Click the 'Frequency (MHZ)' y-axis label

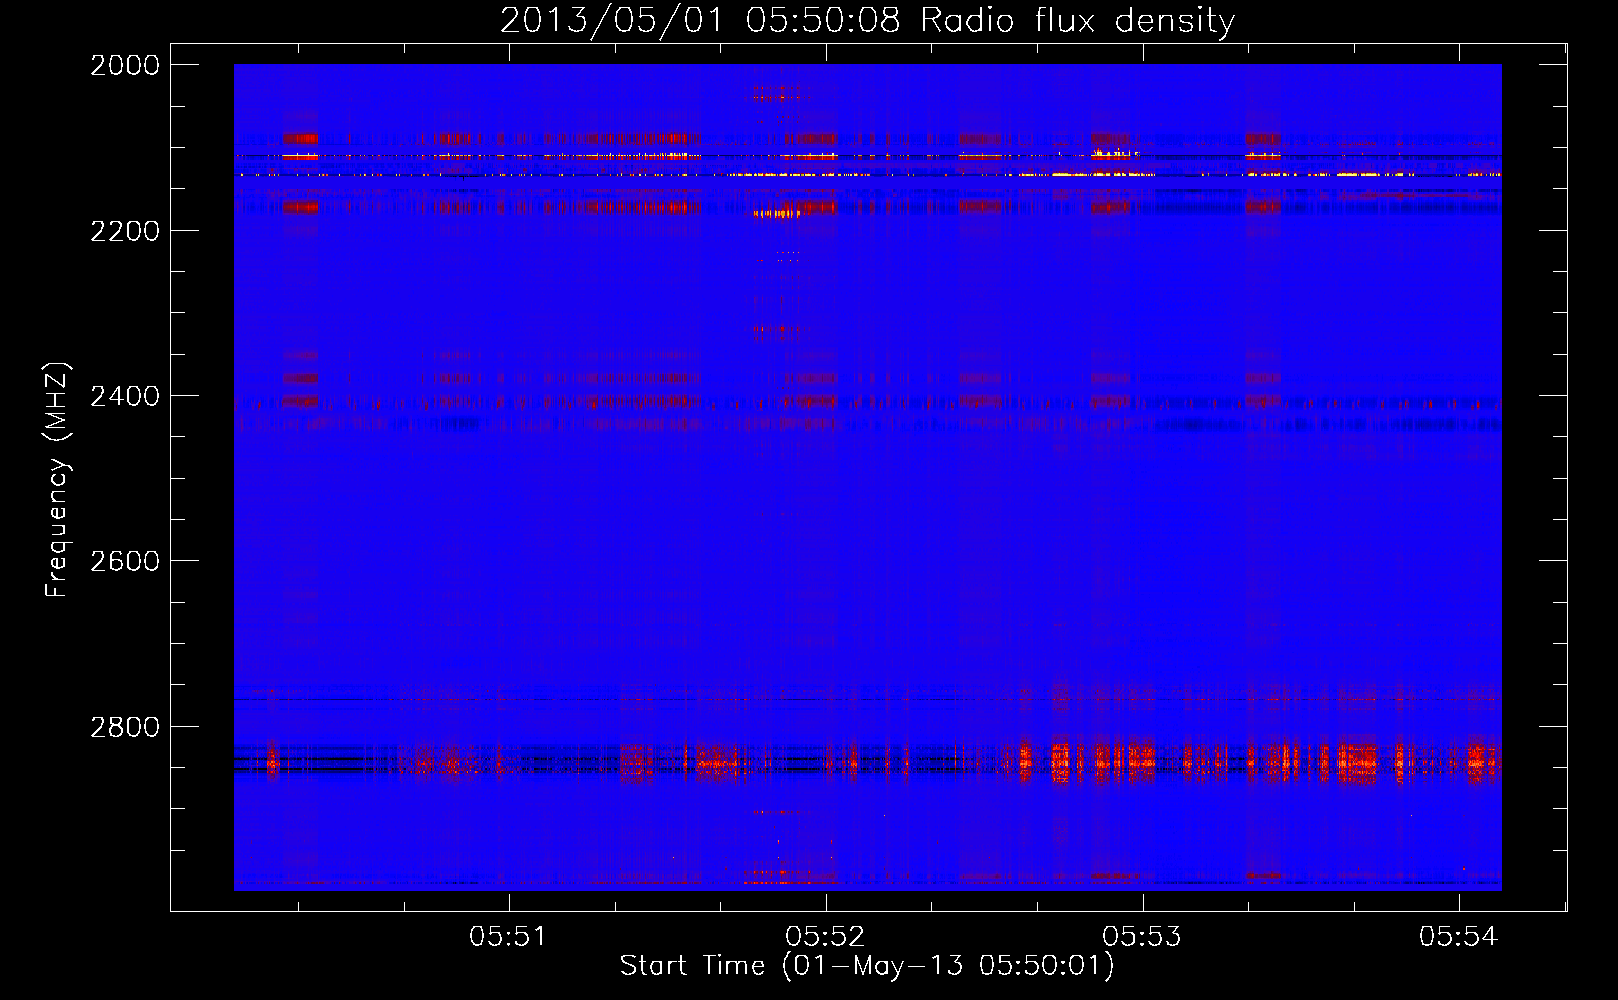point(57,480)
